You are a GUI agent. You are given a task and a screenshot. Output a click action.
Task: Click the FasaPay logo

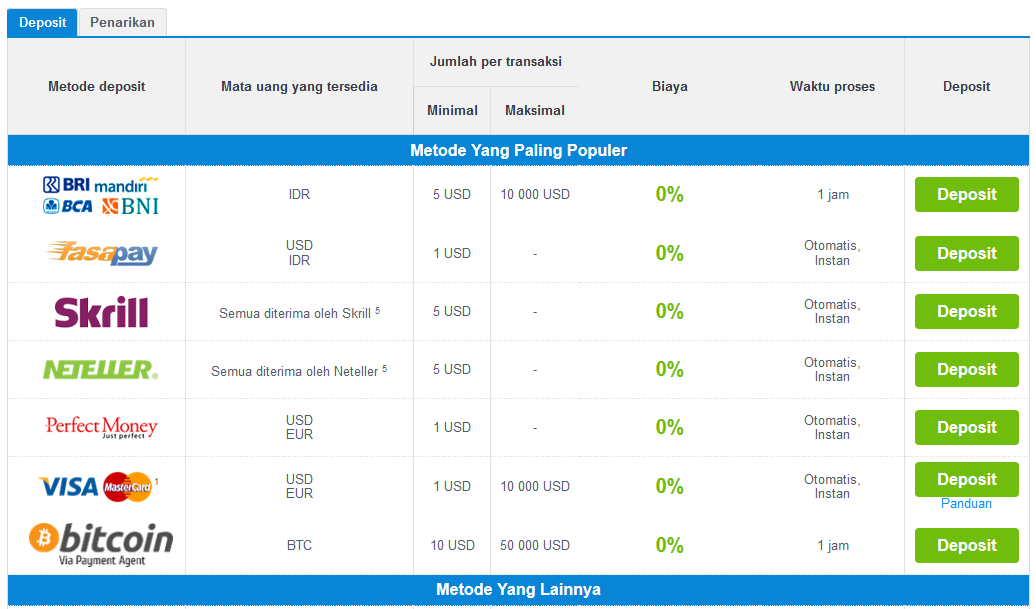click(101, 253)
